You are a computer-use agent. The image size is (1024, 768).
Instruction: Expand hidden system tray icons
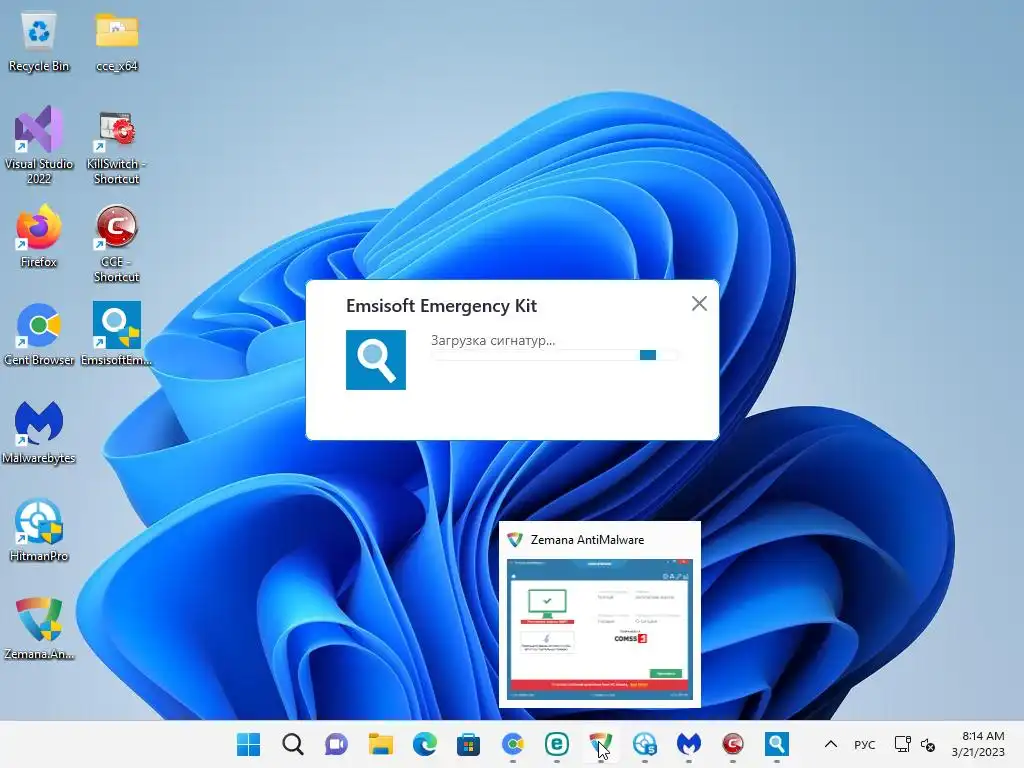831,744
